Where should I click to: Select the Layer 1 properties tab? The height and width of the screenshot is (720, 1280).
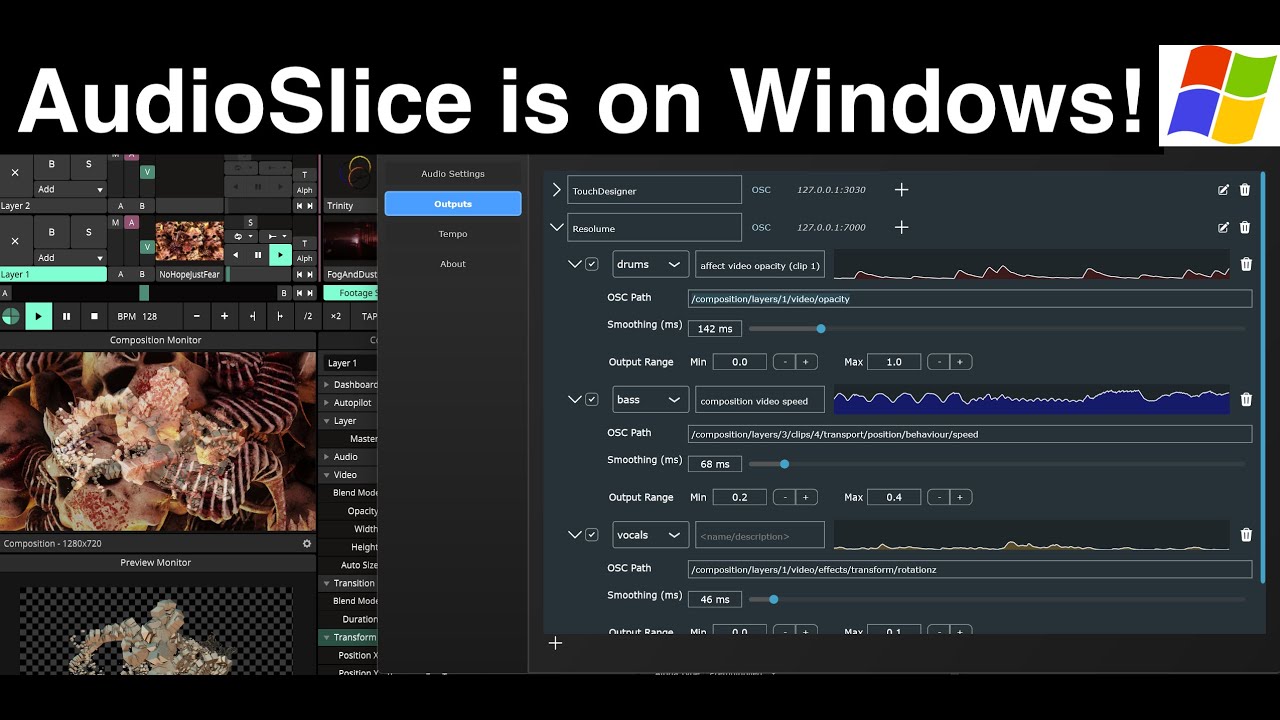(350, 363)
